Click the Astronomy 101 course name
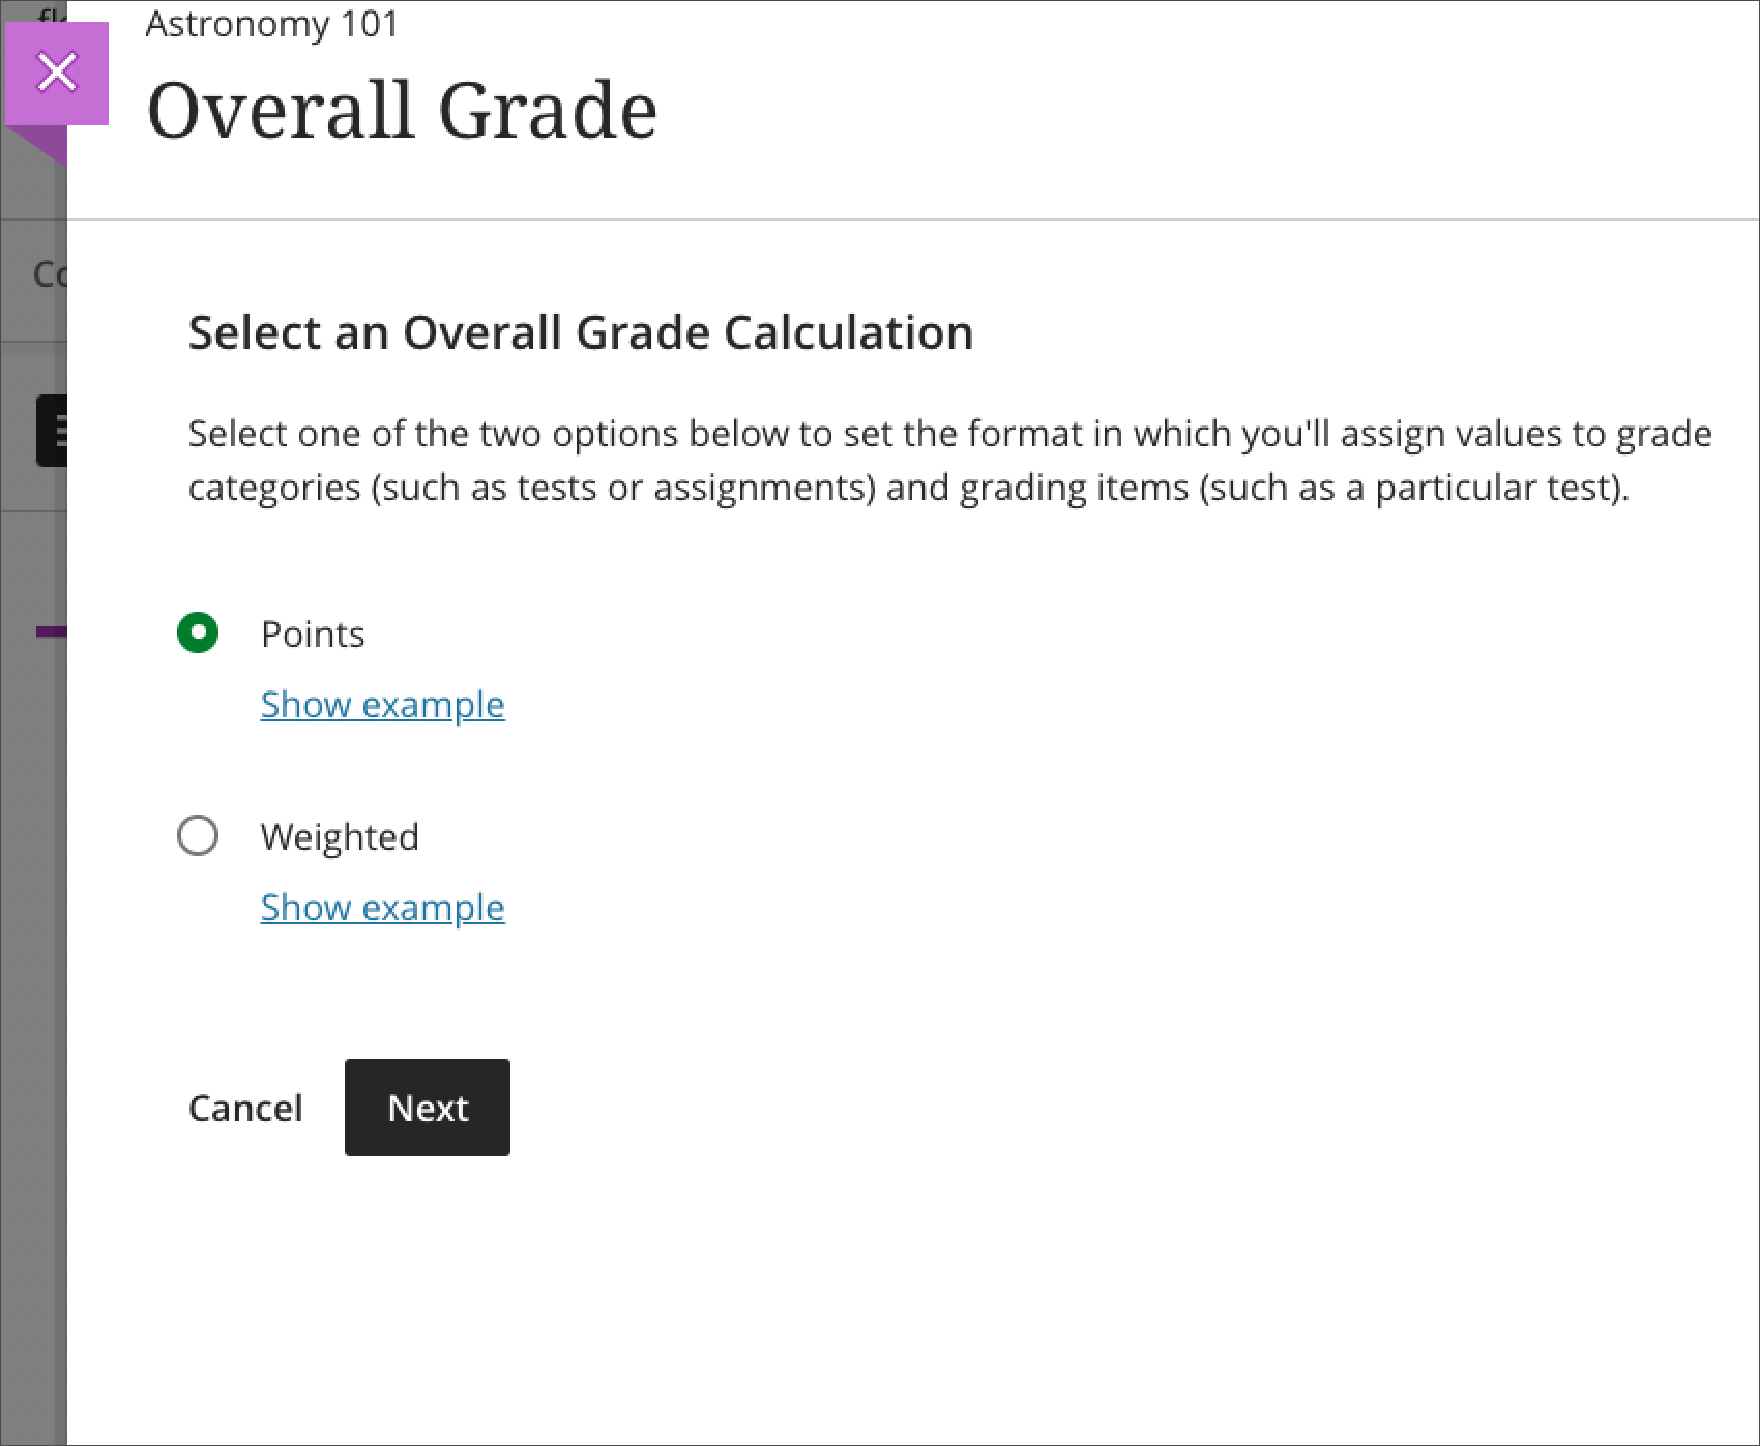 point(273,22)
